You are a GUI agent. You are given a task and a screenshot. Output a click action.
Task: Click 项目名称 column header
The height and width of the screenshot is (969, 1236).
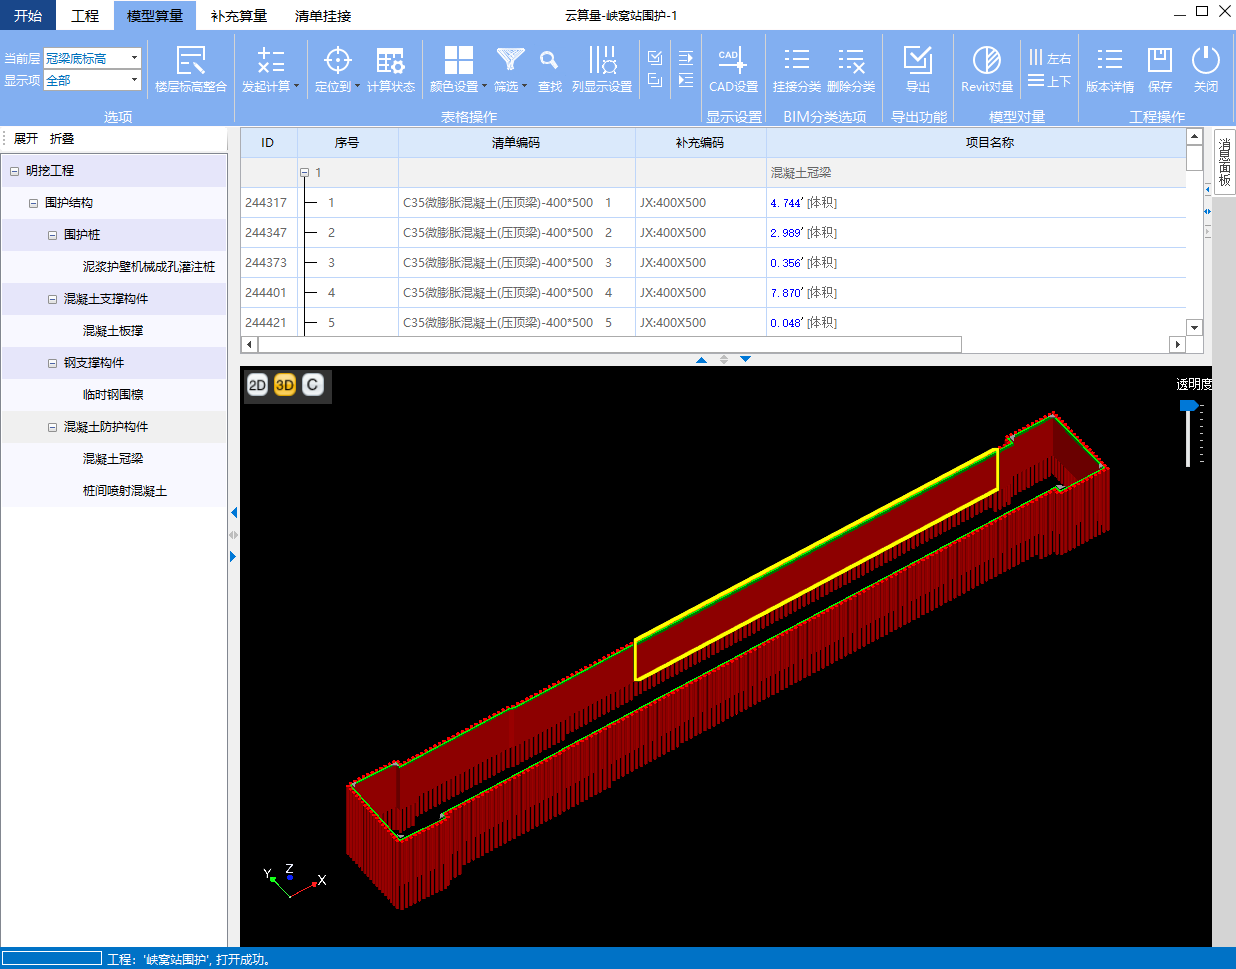click(x=990, y=143)
